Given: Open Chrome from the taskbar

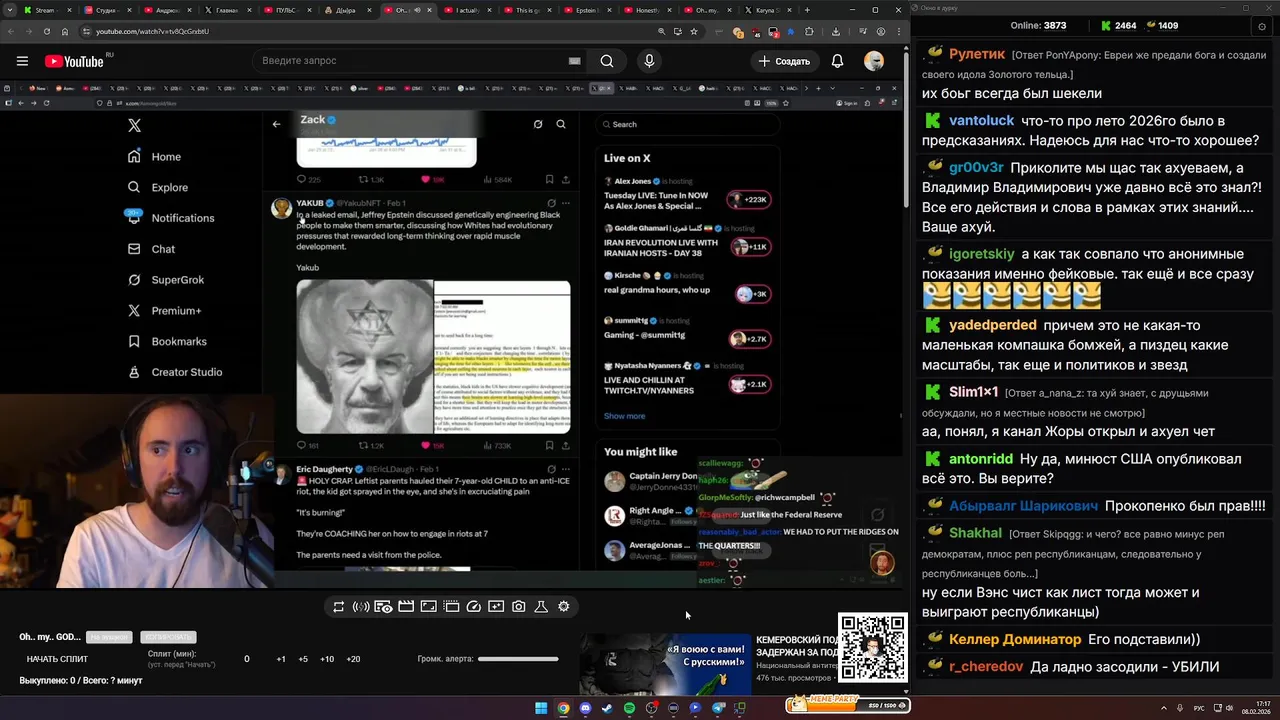Looking at the screenshot, I should 563,708.
